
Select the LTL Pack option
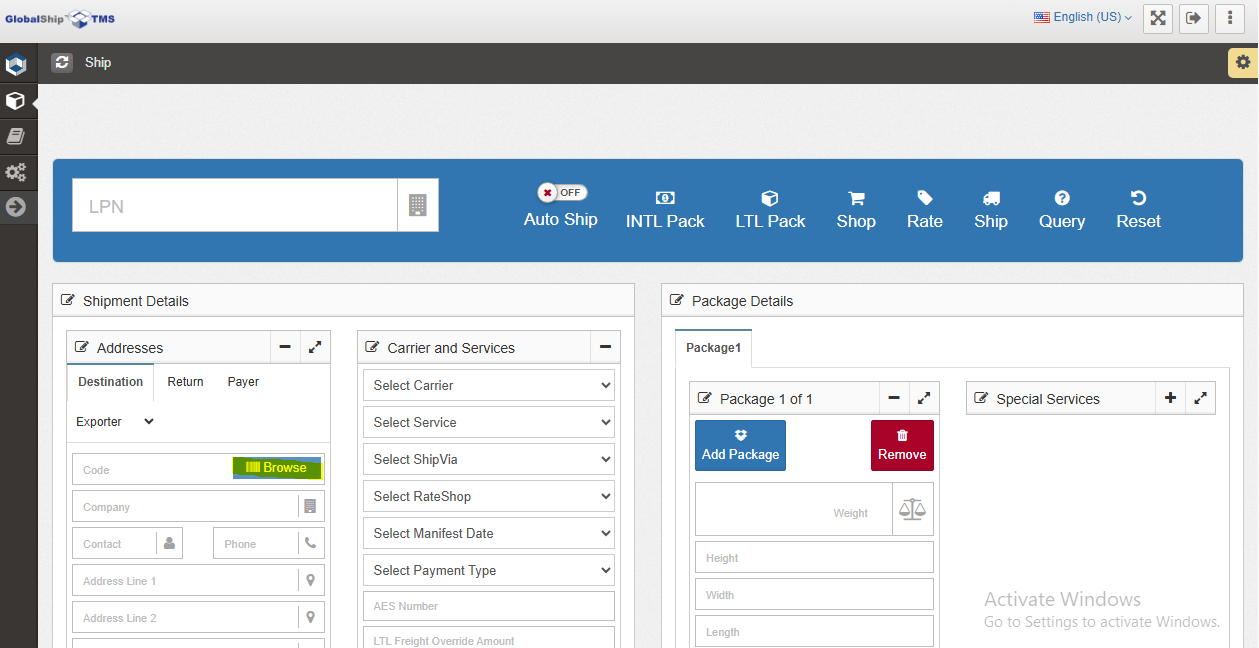tap(769, 208)
